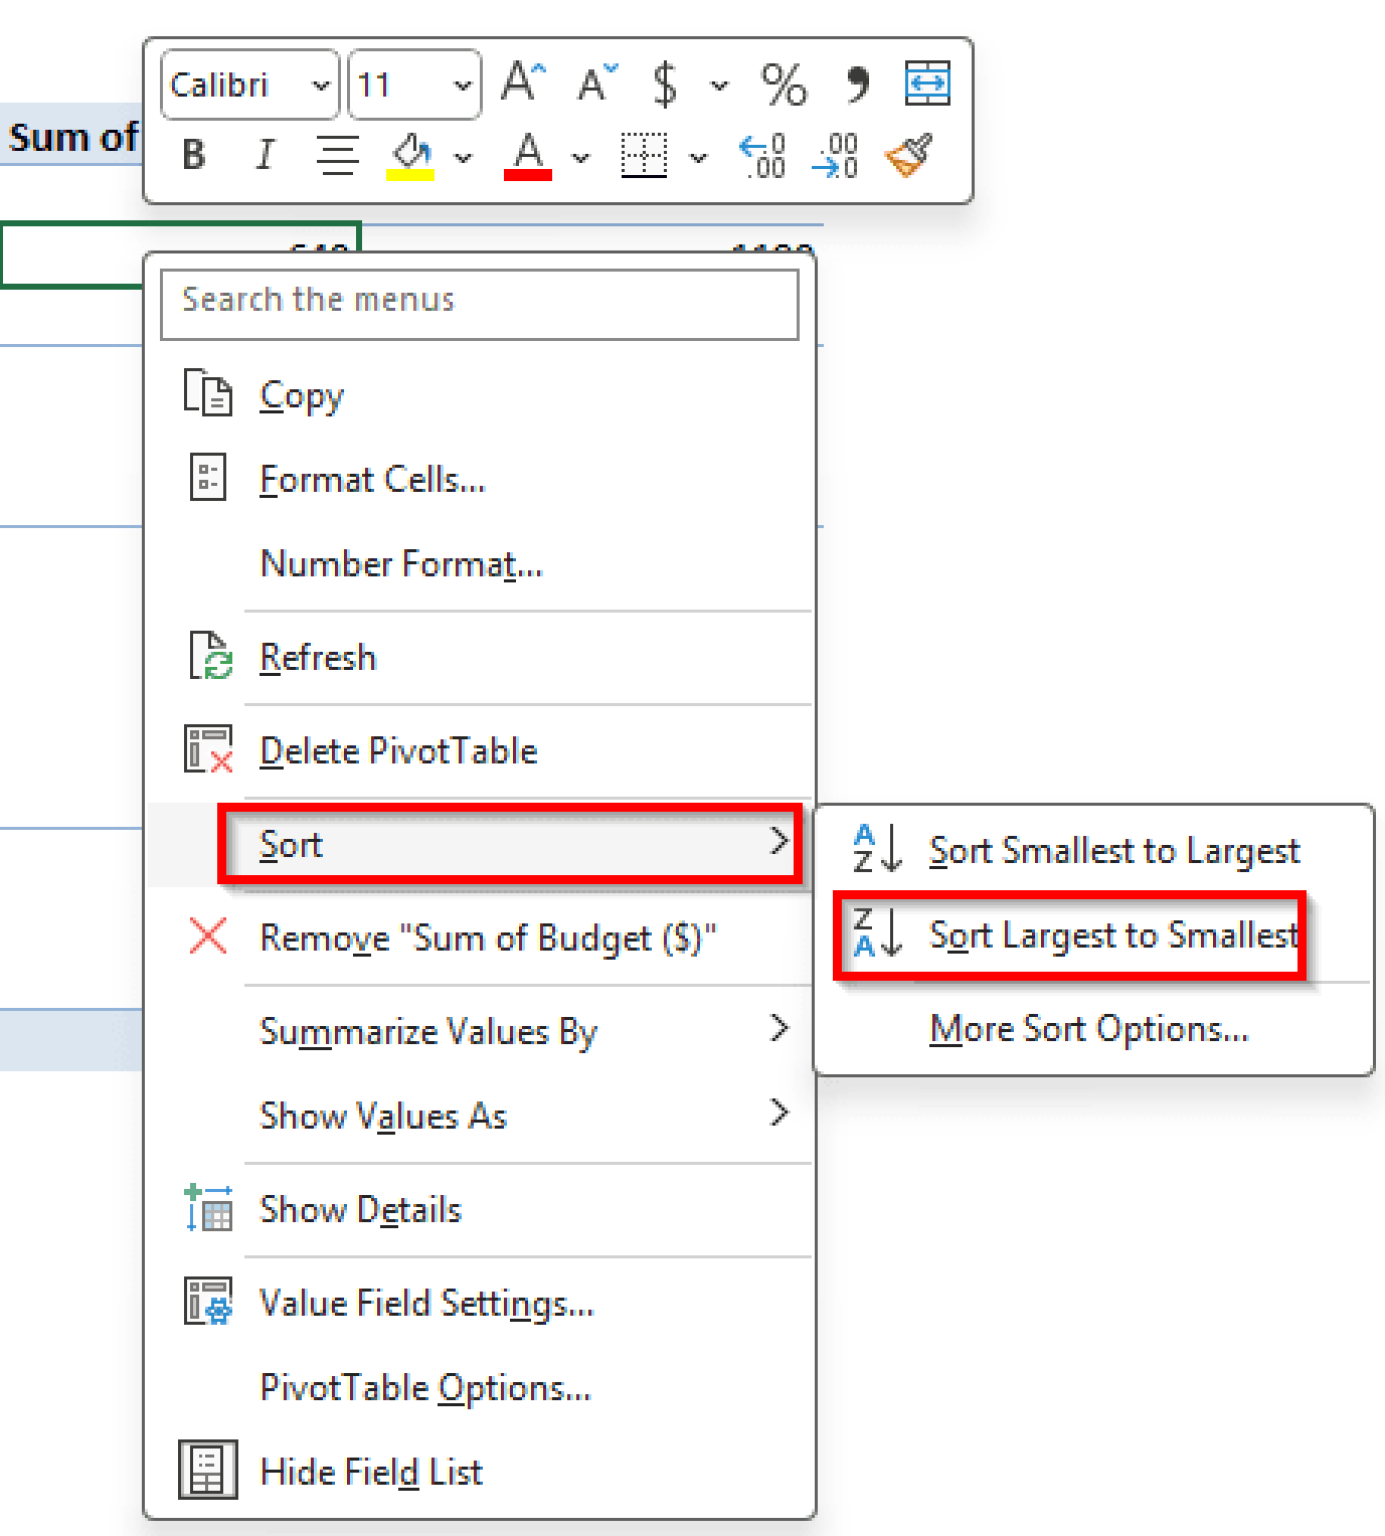Toggle Bold formatting
Viewport: 1385px width, 1536px height.
pos(194,156)
